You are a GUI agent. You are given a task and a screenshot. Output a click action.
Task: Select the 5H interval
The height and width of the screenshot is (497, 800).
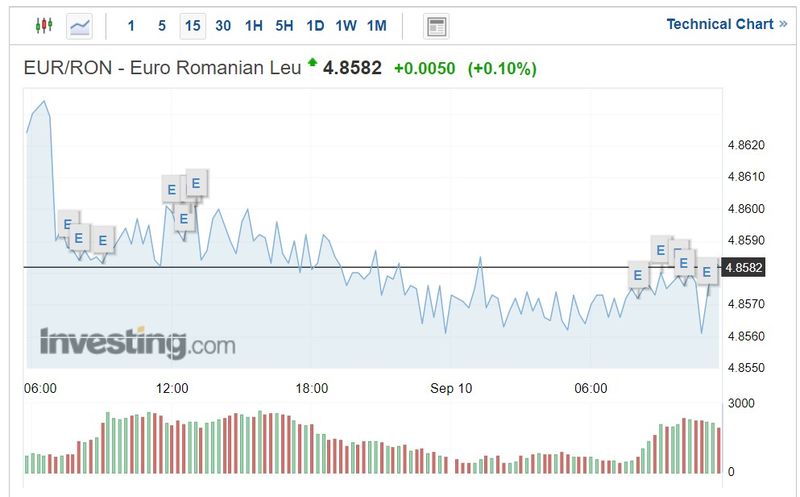click(x=284, y=26)
